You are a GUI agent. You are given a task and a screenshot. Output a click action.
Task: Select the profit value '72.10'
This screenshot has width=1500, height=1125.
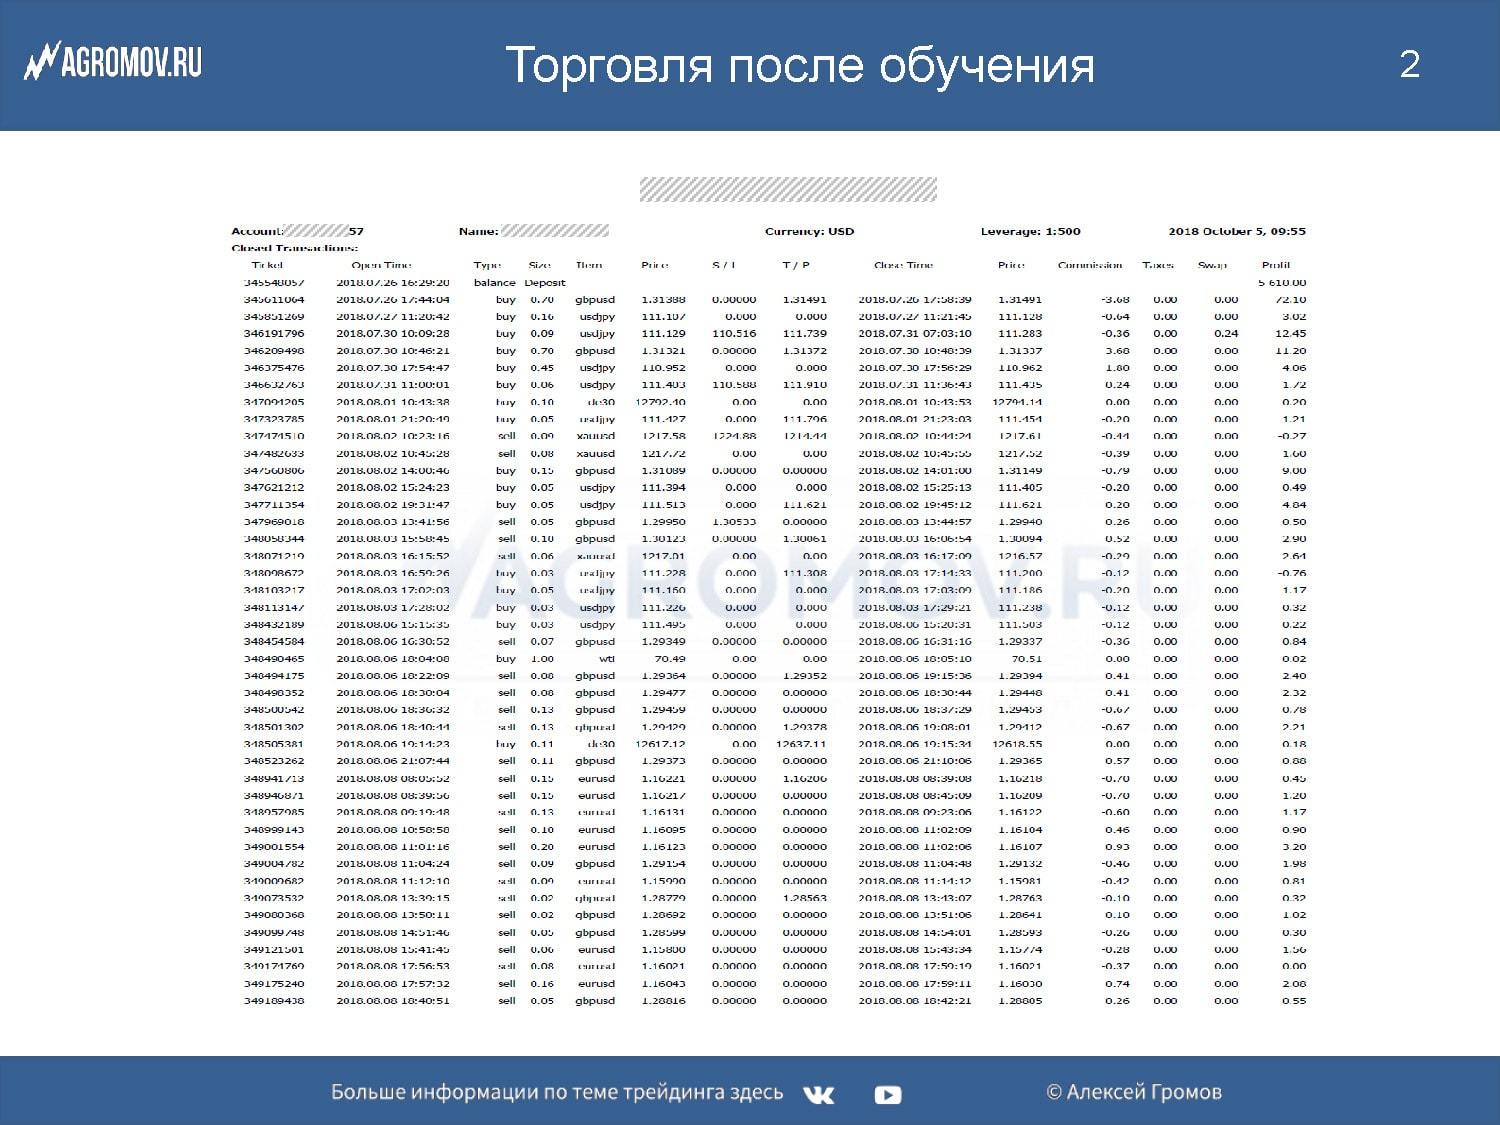(1291, 299)
